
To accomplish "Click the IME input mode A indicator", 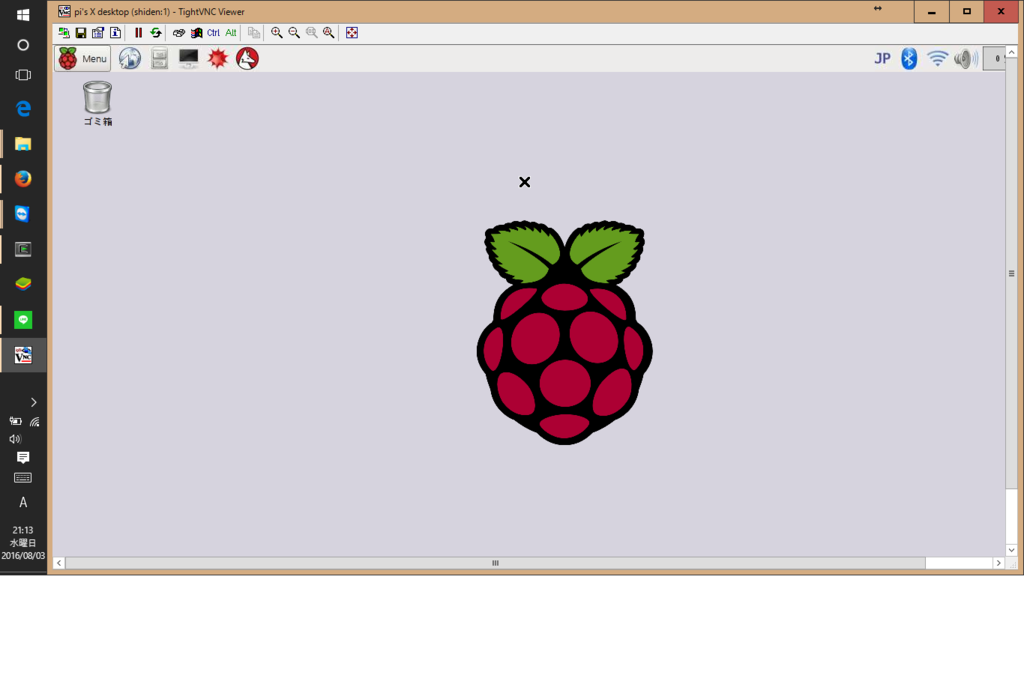I will click(x=23, y=502).
